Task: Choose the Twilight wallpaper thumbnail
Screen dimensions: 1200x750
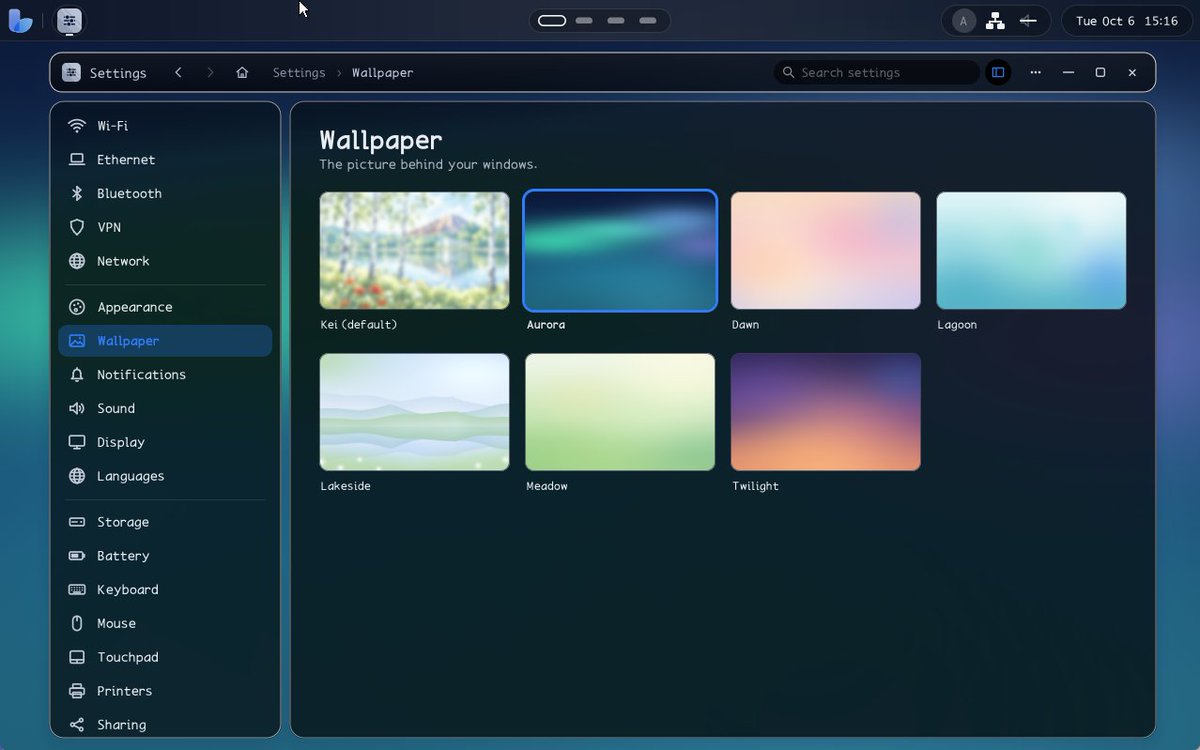Action: coord(826,411)
